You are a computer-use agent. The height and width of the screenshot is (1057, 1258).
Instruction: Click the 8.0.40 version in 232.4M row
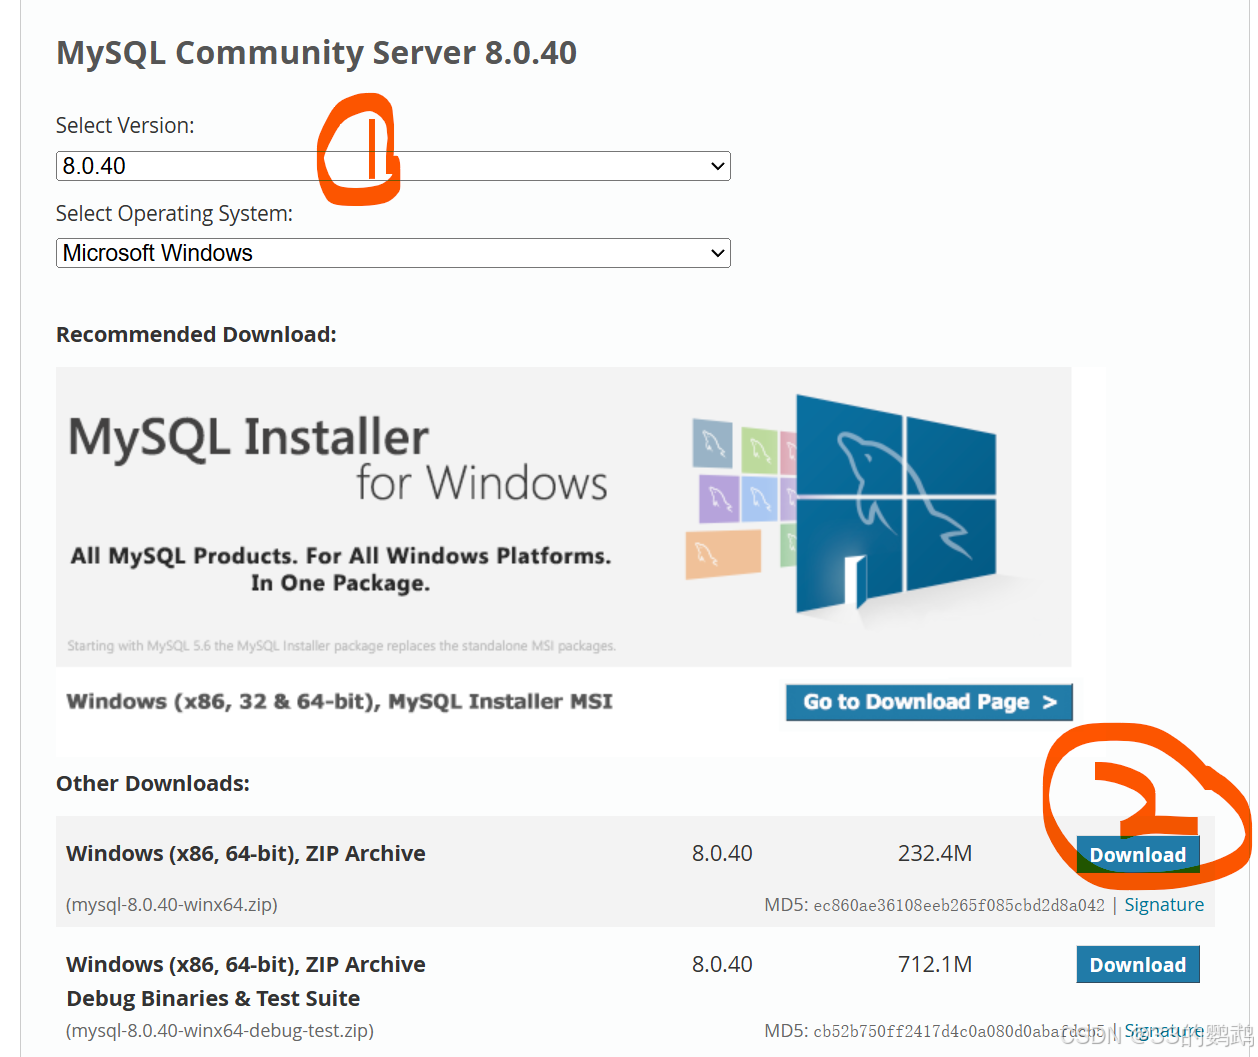[722, 853]
